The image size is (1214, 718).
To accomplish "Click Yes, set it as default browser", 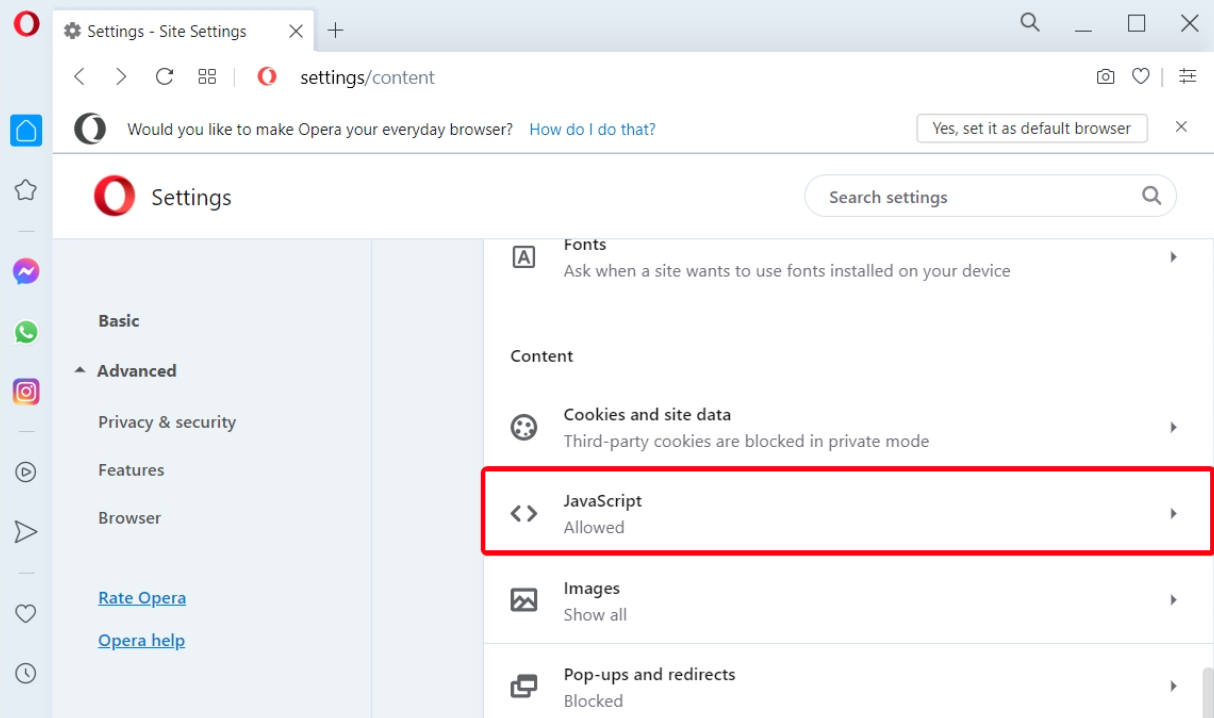I will (x=1031, y=129).
